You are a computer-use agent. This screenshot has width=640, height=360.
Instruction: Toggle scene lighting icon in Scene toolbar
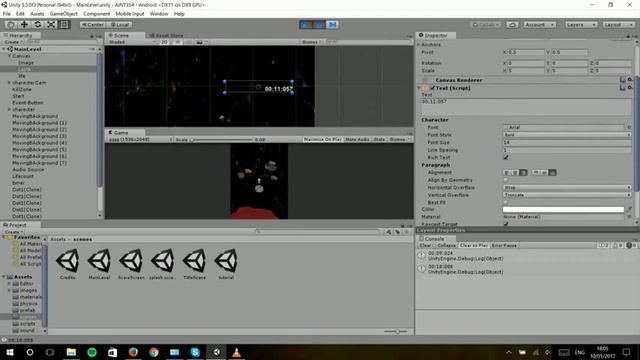click(x=177, y=42)
